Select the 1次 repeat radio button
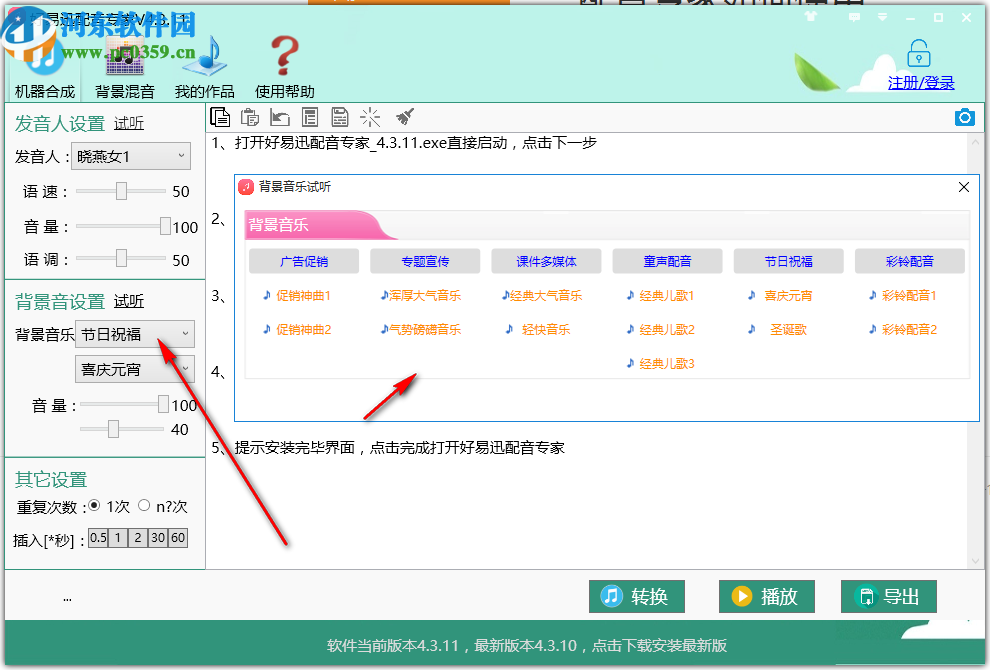 click(x=95, y=505)
